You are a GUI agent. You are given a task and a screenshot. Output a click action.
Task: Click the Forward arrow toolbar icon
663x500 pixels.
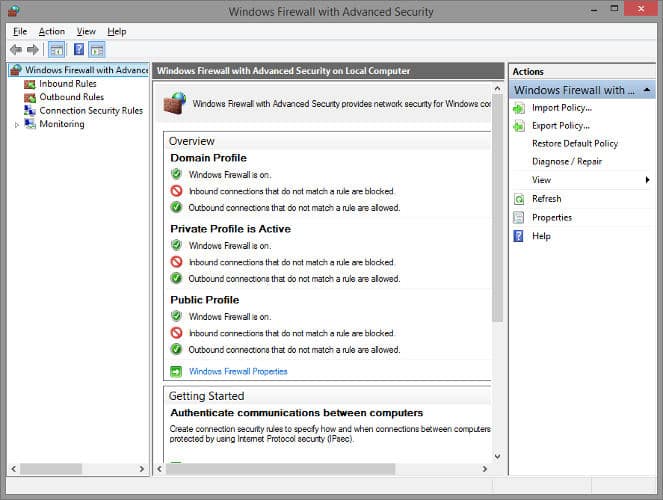[x=33, y=50]
